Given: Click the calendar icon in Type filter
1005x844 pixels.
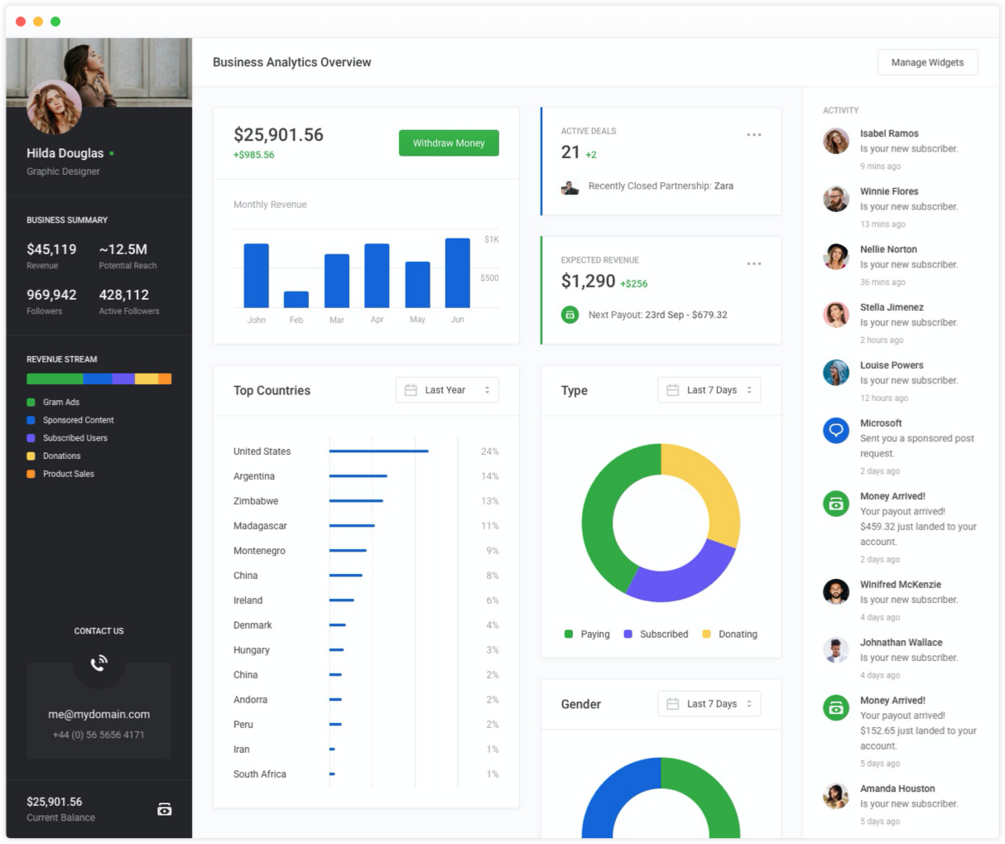Looking at the screenshot, I should coord(672,390).
